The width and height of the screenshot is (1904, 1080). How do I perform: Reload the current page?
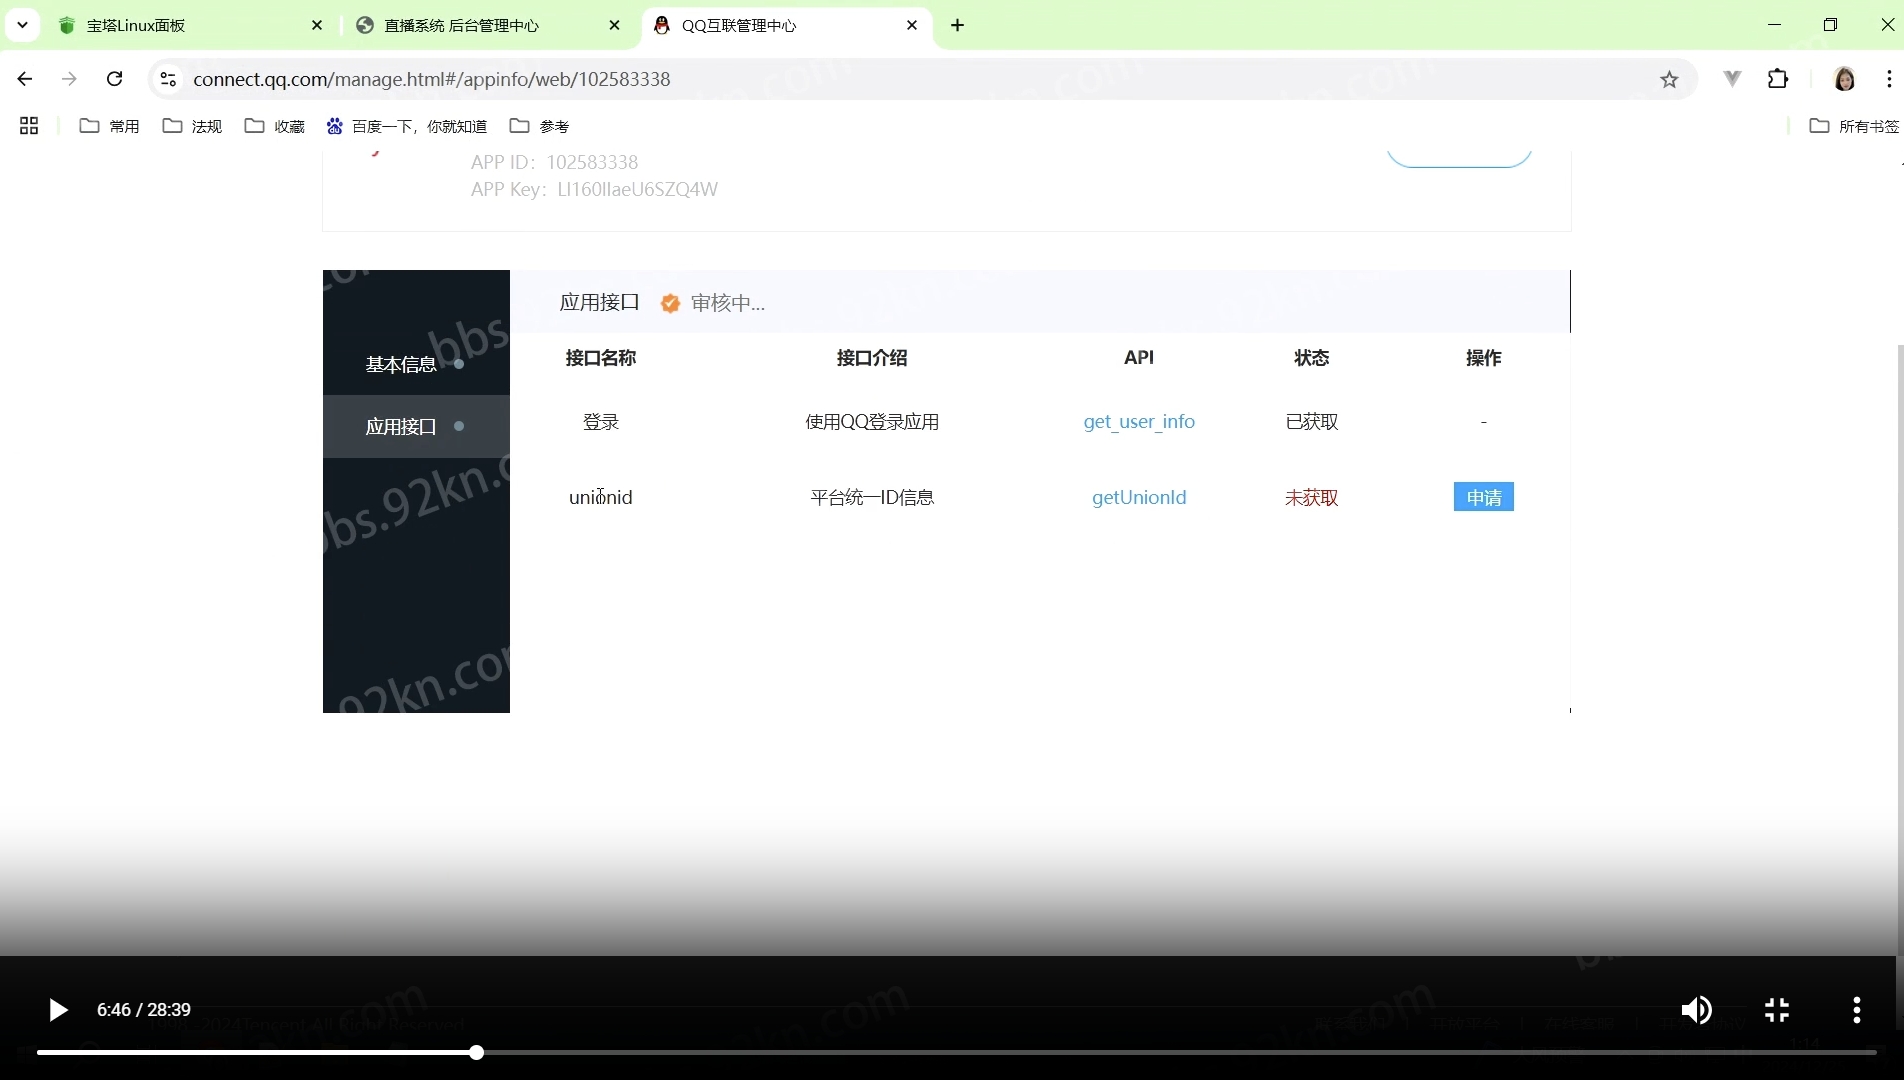click(x=115, y=79)
